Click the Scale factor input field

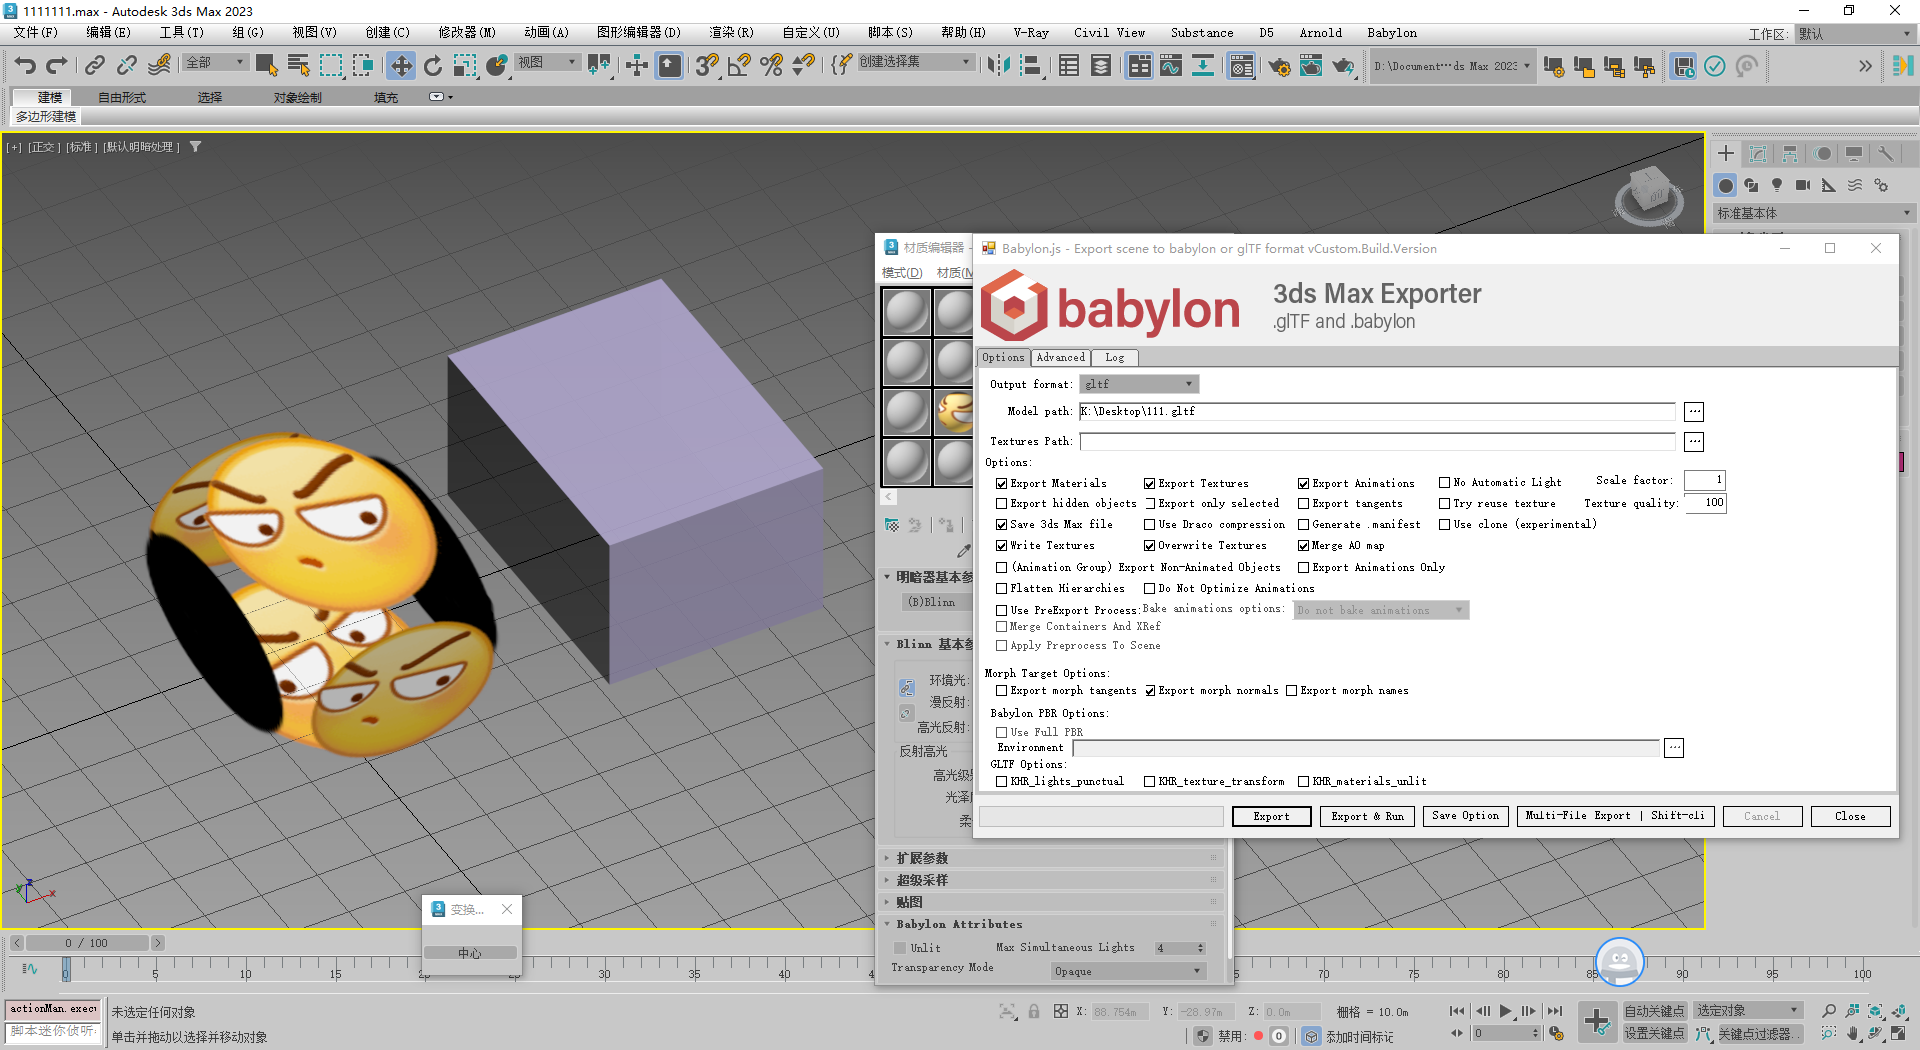[x=1705, y=480]
